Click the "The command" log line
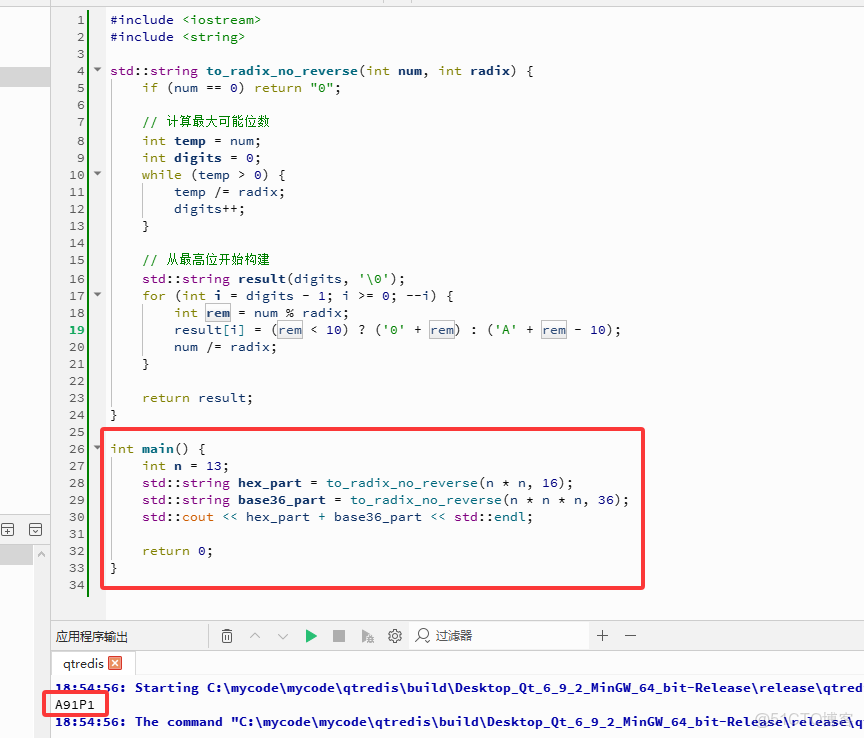864x738 pixels. coord(458,722)
